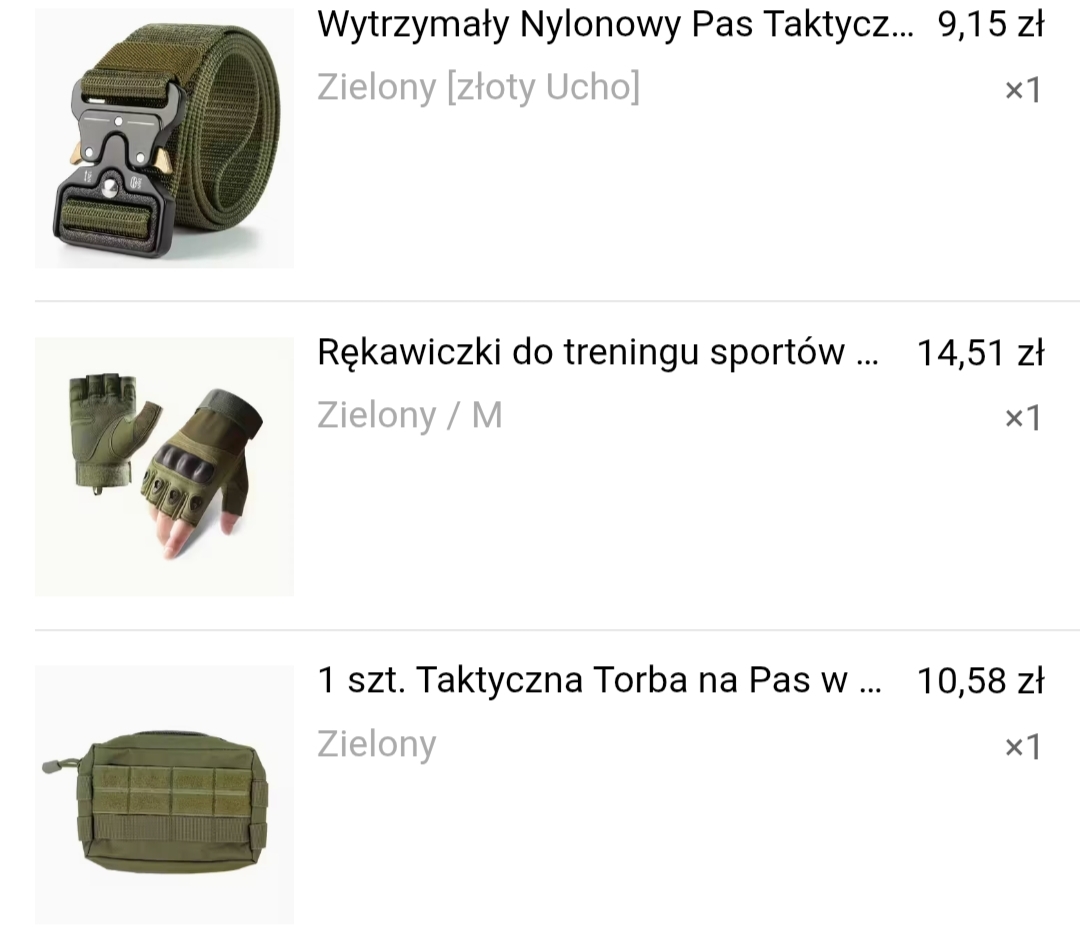Open the green tactical belt product image
This screenshot has width=1080, height=945.
coord(164,138)
